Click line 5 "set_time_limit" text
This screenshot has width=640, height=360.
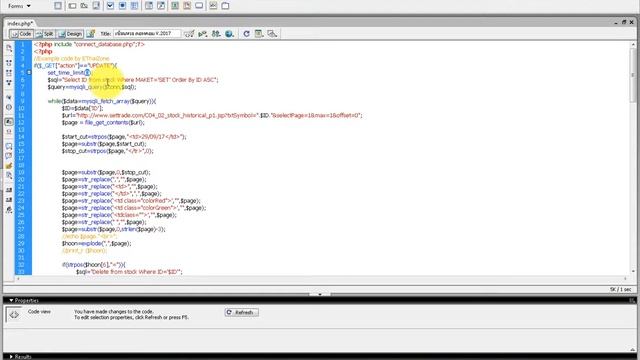66,73
